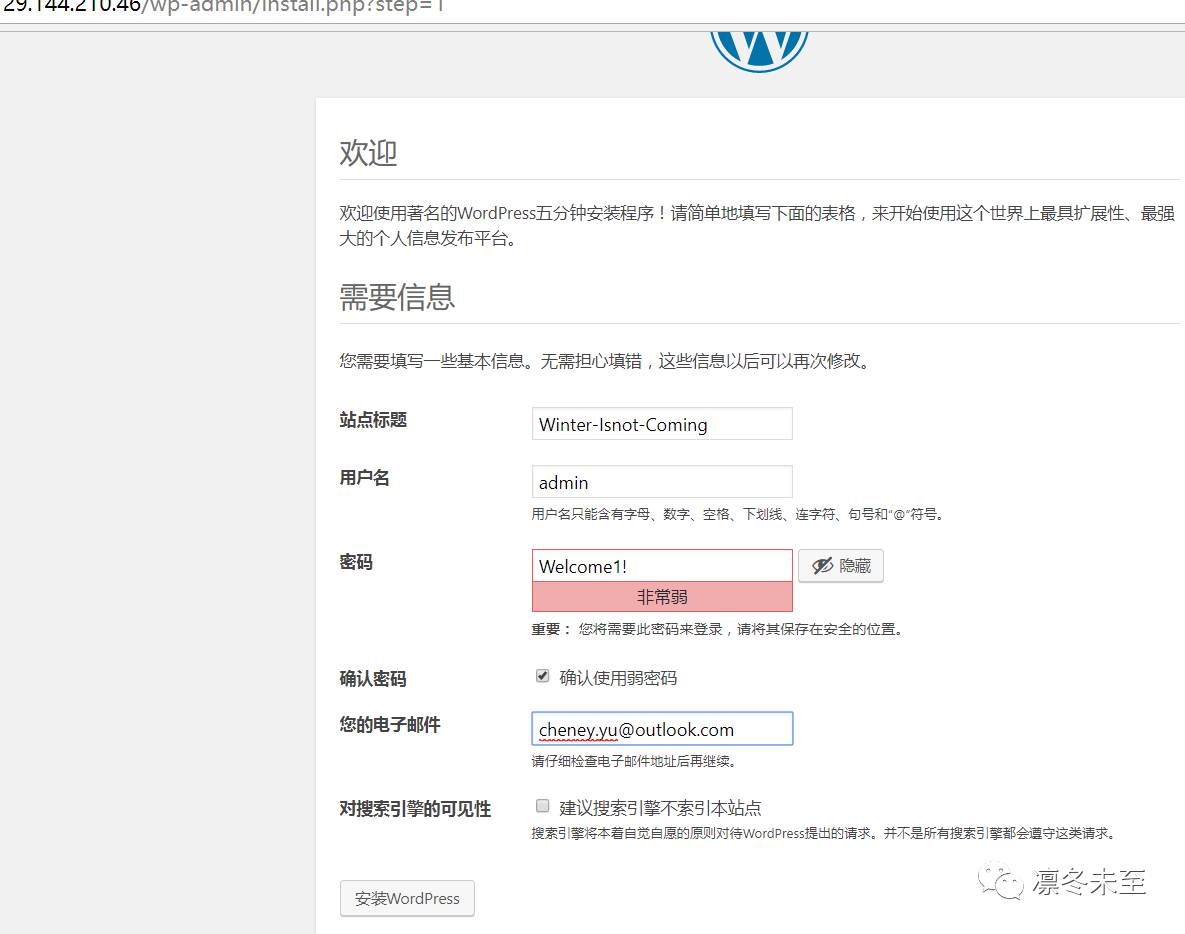1185x934 pixels.
Task: Click the 对搜索引擎的可见性 label
Action: pos(415,809)
